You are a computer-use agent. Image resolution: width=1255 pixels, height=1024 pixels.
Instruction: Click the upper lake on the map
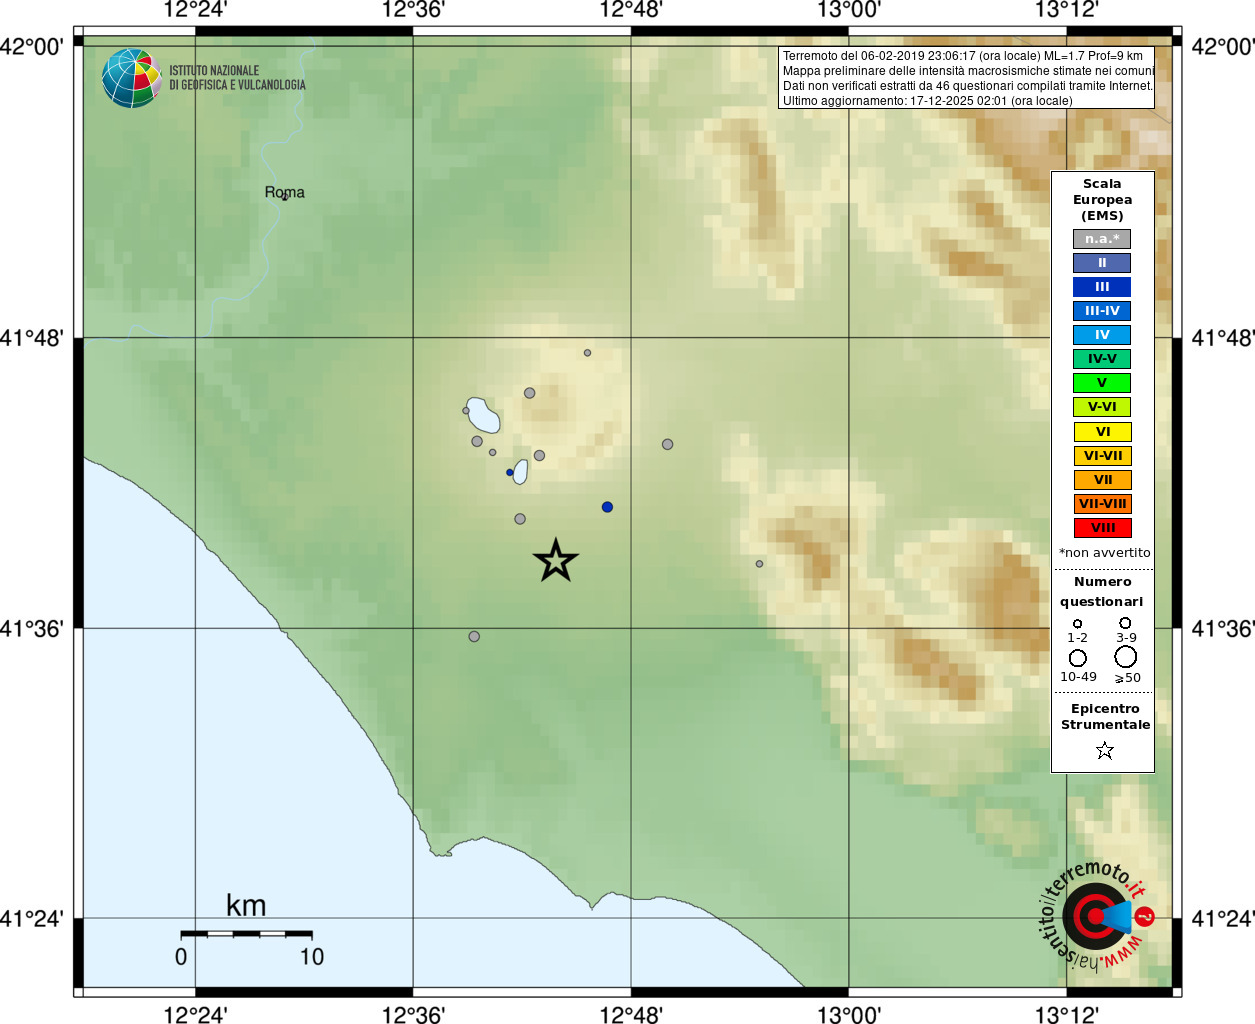[483, 415]
